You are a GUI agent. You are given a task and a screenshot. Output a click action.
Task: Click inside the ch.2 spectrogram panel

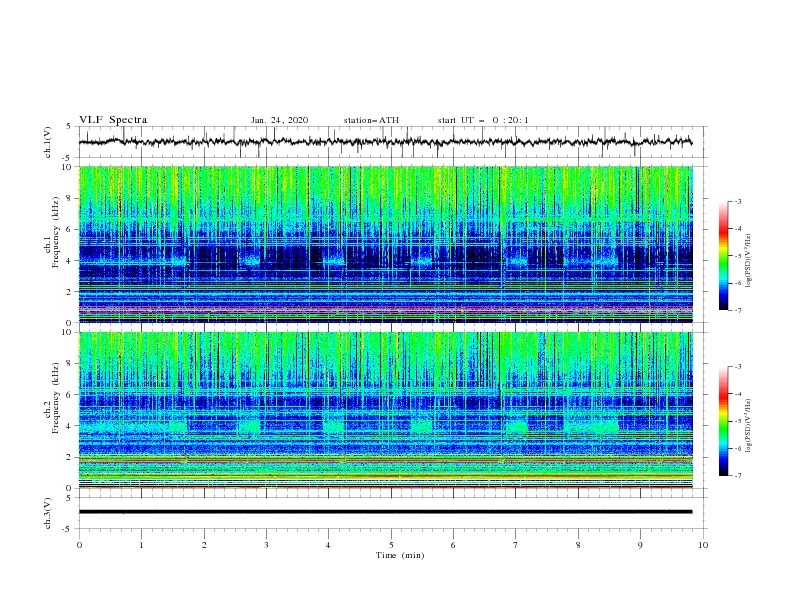(385, 410)
